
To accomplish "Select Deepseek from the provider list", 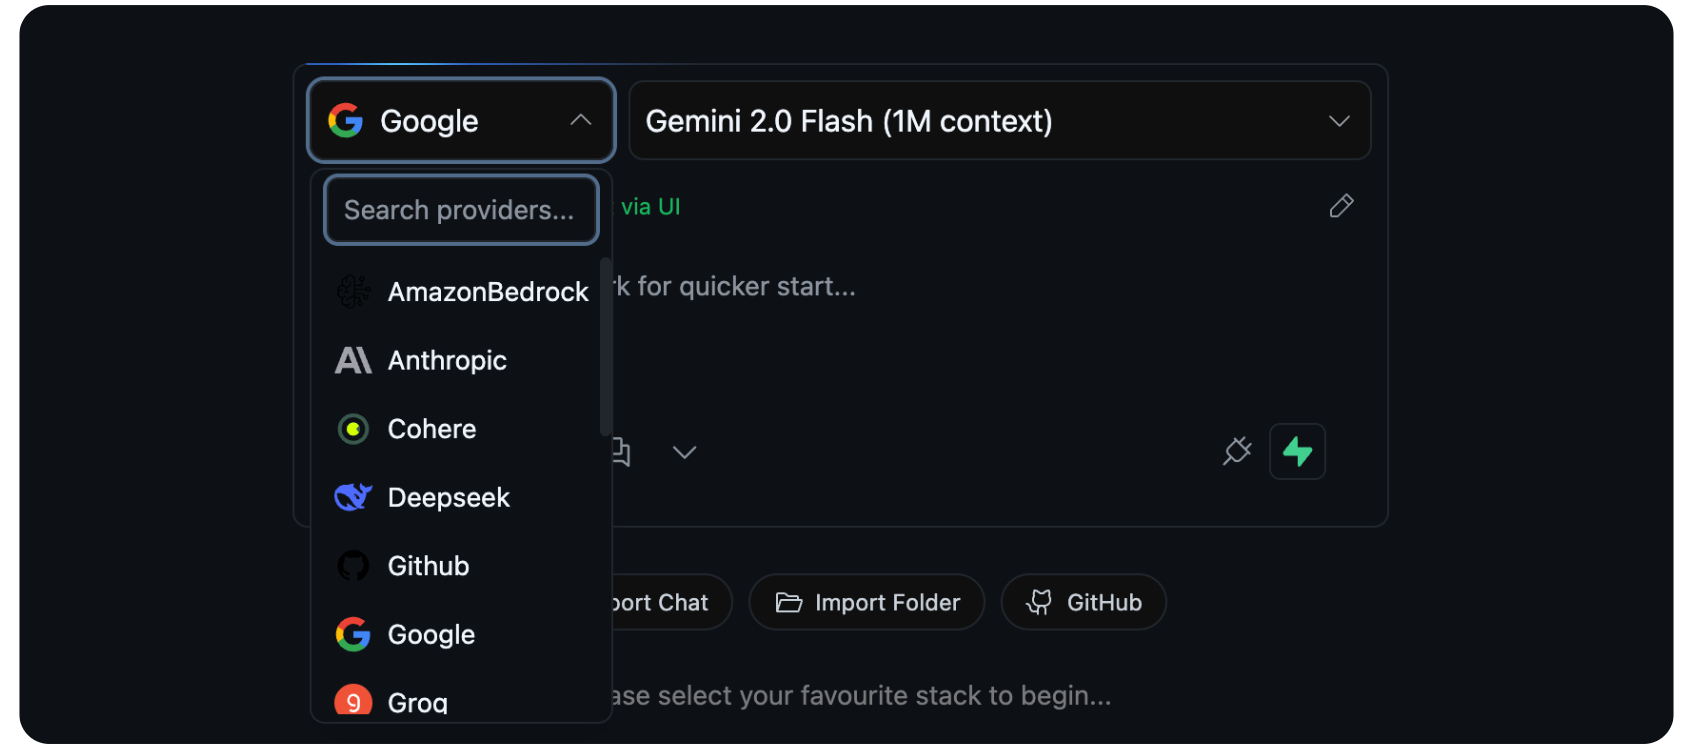I will click(x=448, y=497).
